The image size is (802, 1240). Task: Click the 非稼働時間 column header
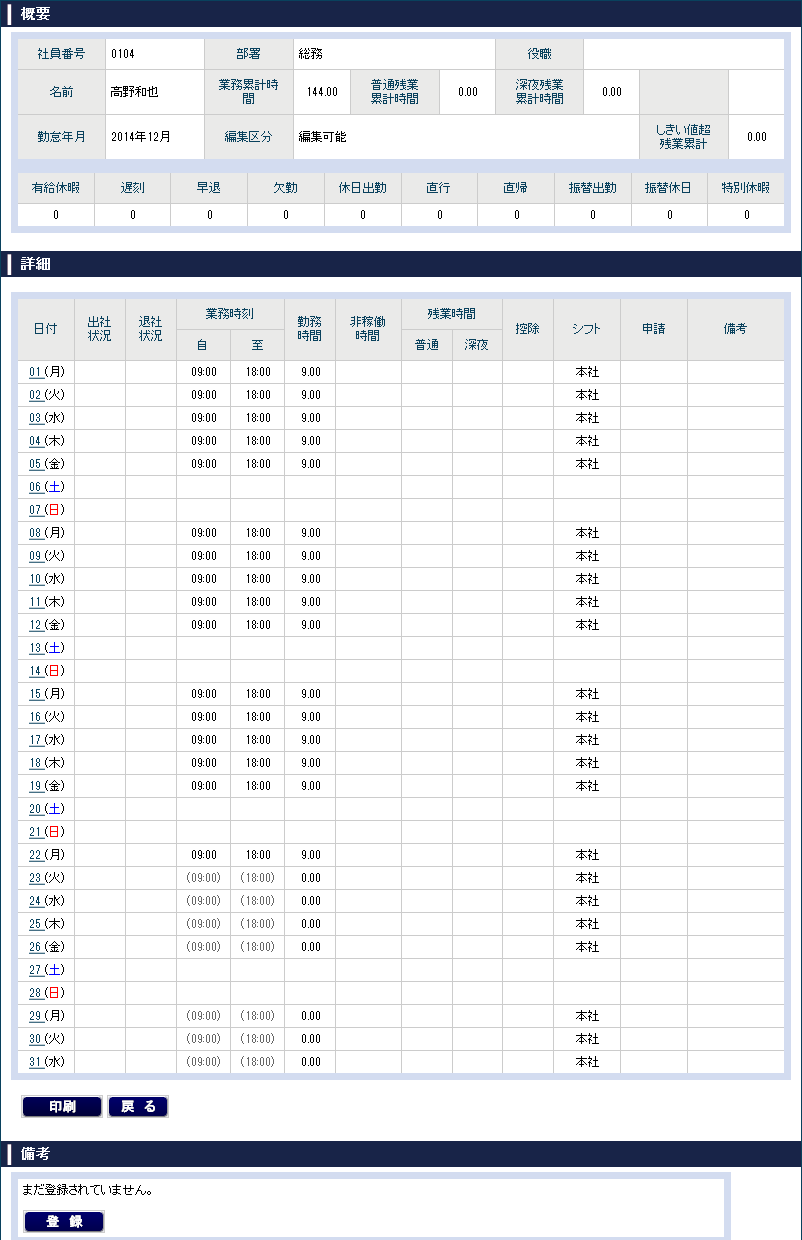[x=368, y=329]
